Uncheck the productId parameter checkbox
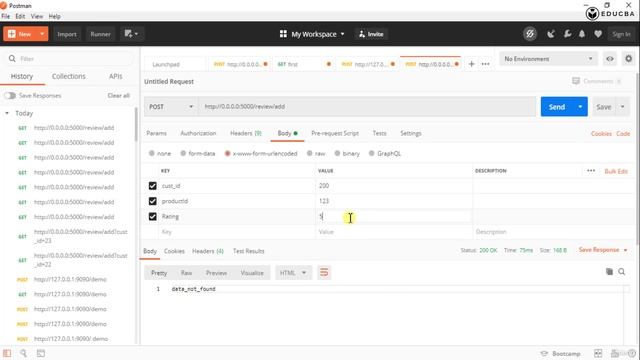Viewport: 640px width, 360px height. [x=153, y=201]
